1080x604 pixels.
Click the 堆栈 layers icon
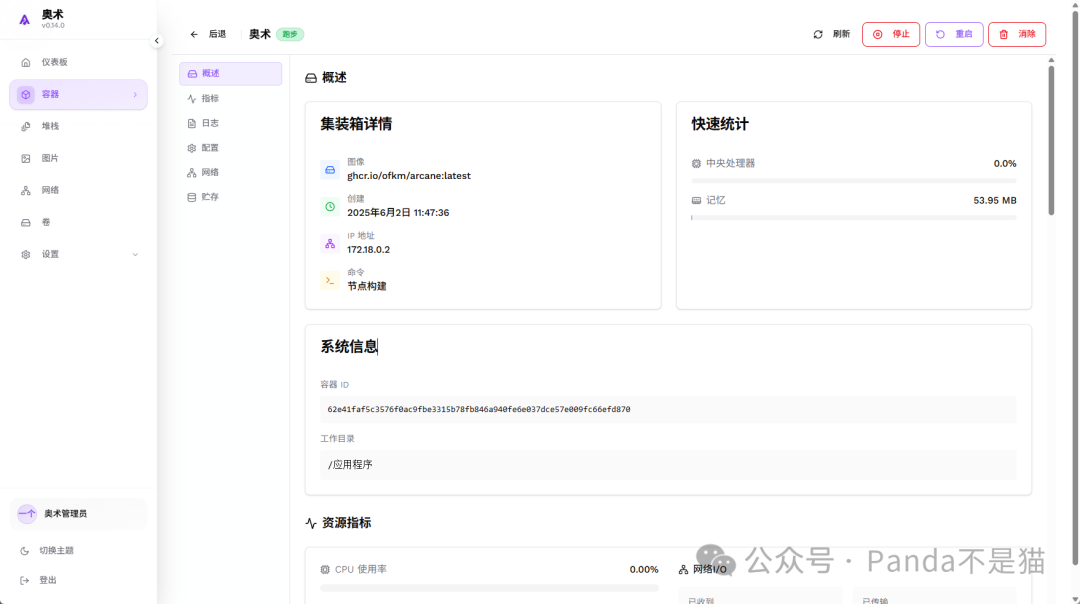[x=25, y=126]
